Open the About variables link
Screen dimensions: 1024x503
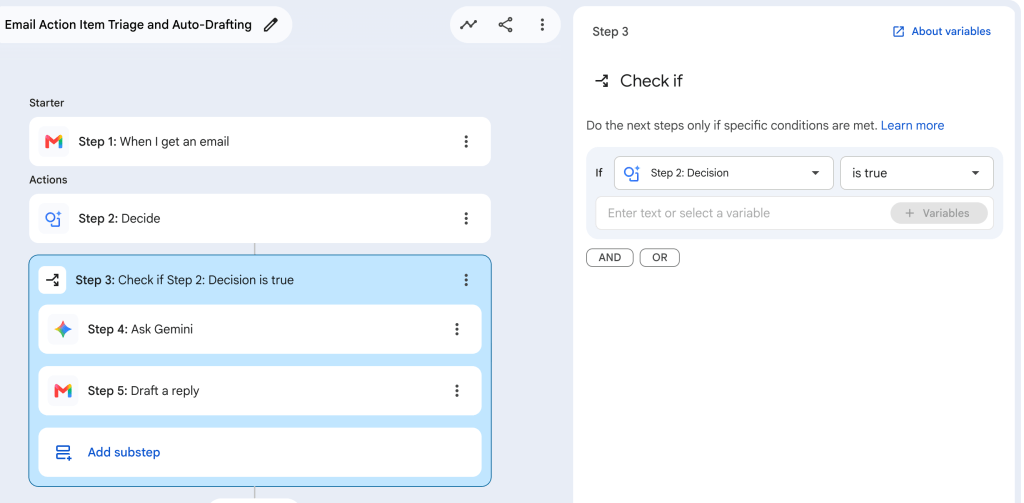click(x=951, y=31)
